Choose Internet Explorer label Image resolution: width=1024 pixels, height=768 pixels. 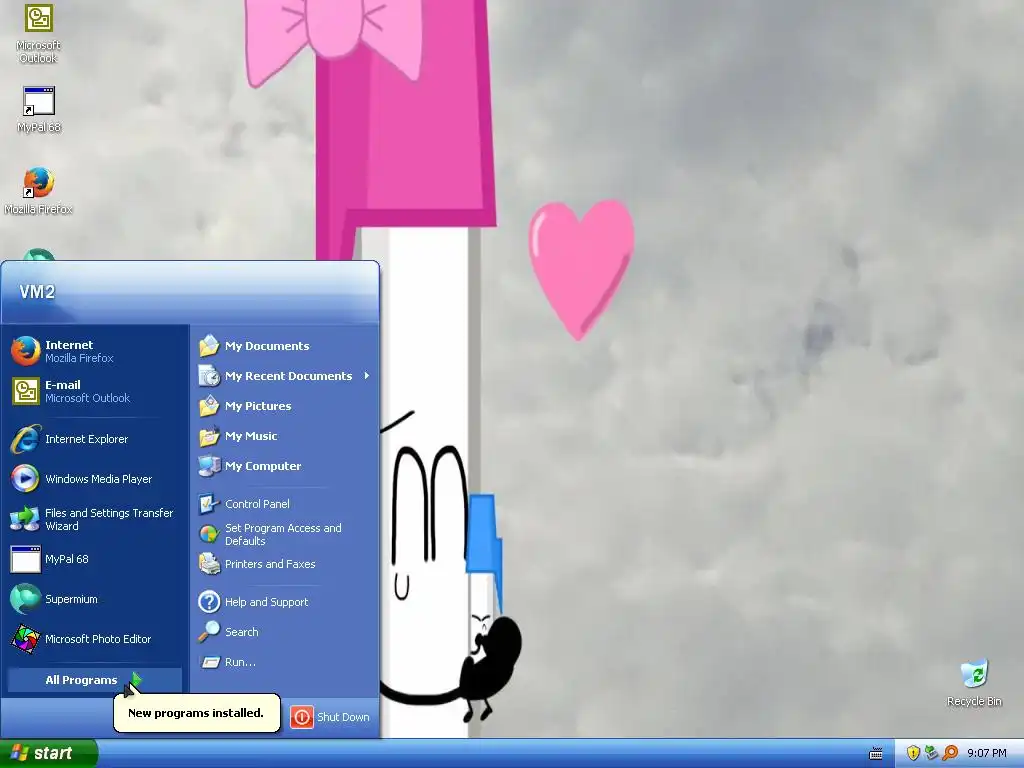86,439
